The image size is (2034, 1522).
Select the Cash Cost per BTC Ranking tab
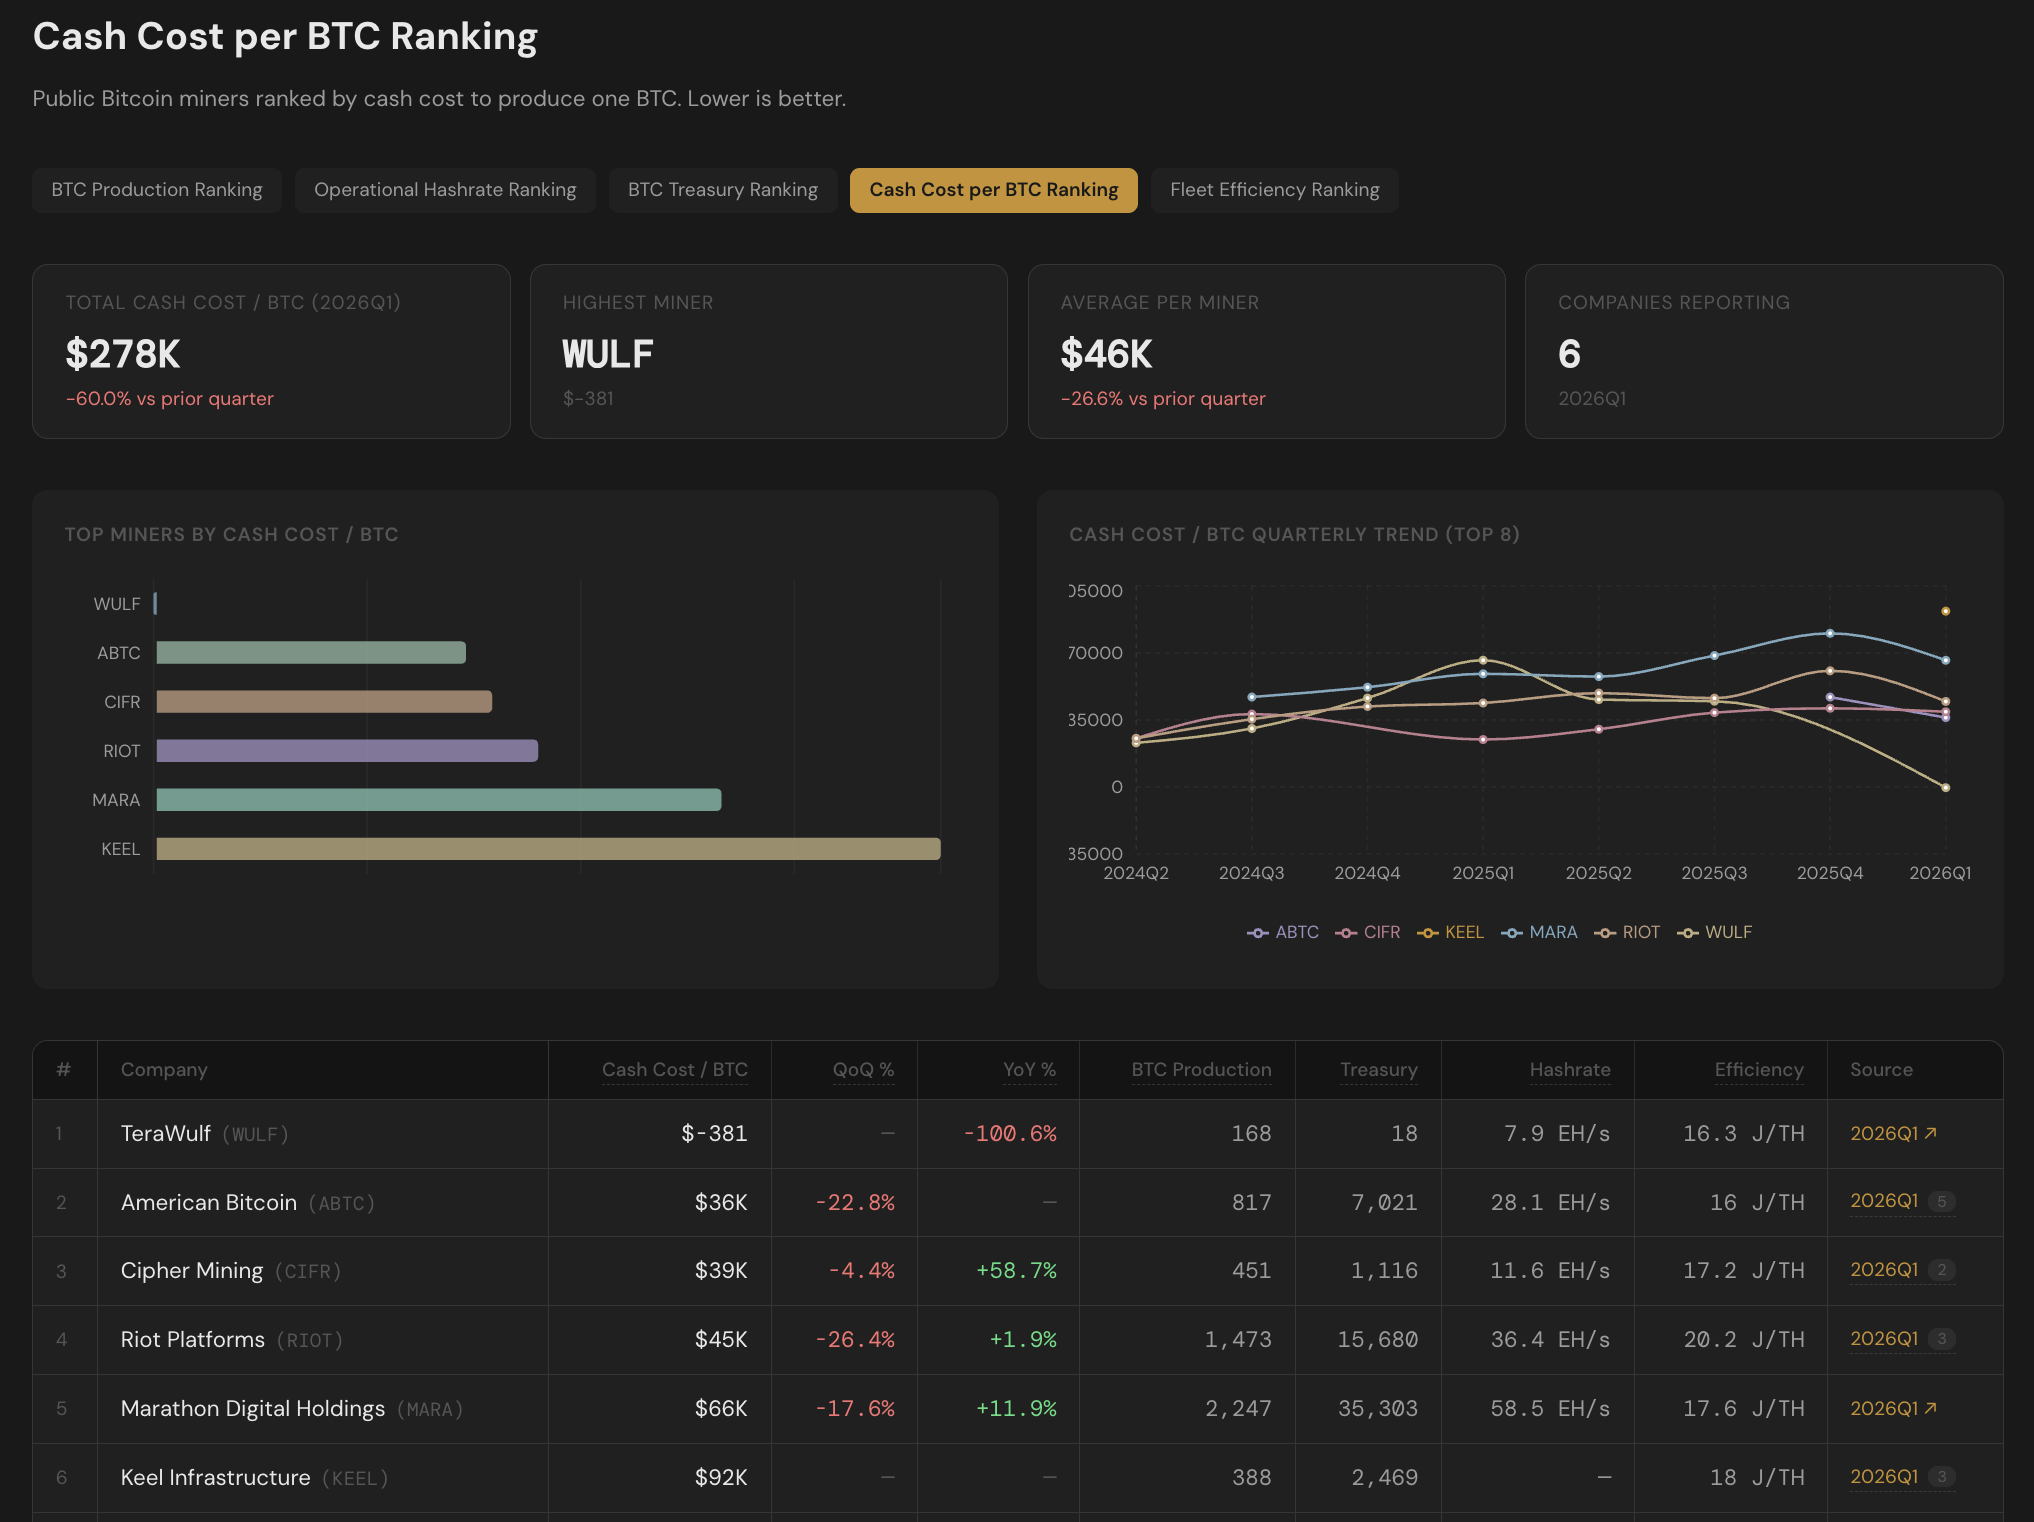(x=994, y=190)
